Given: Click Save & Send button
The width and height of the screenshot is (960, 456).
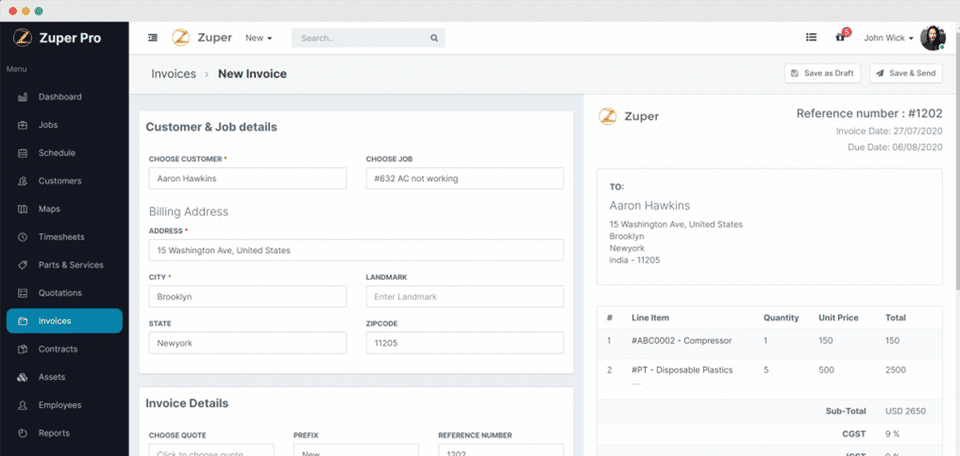Looking at the screenshot, I should coord(906,73).
